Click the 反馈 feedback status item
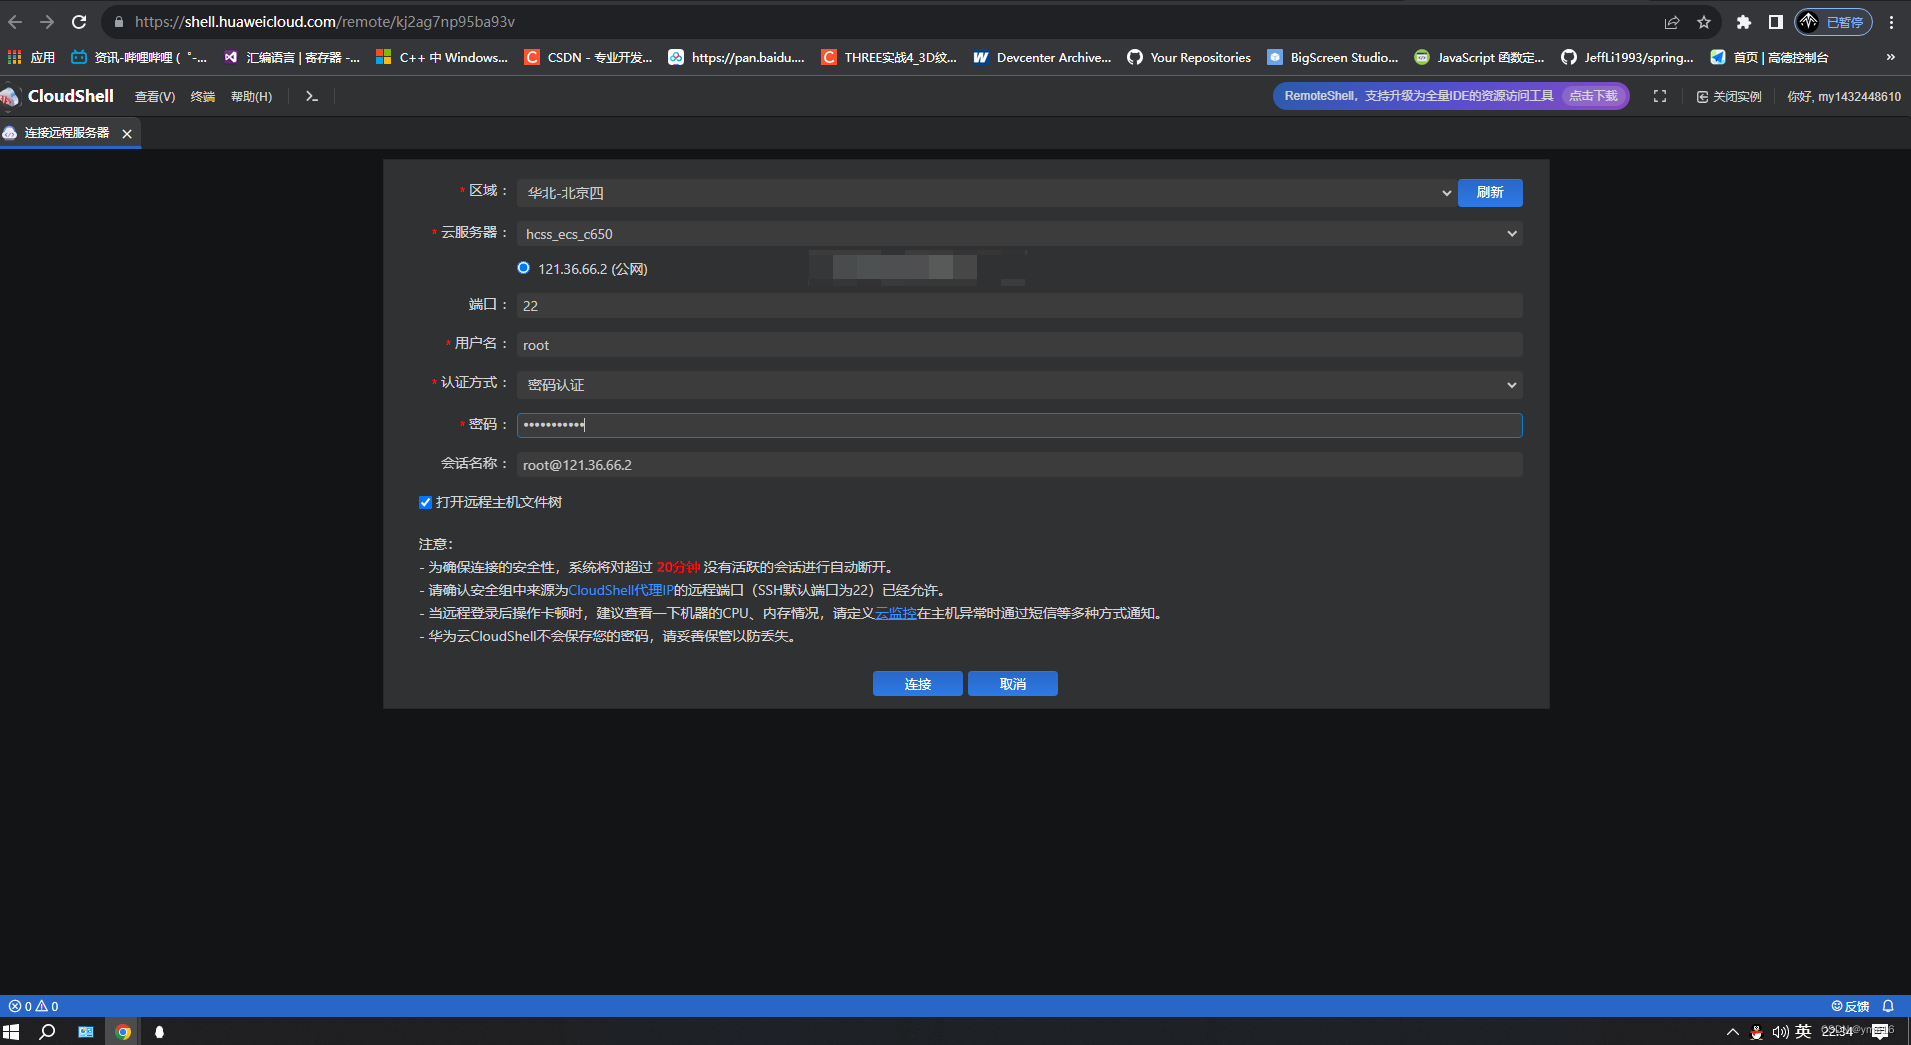 1850,1006
